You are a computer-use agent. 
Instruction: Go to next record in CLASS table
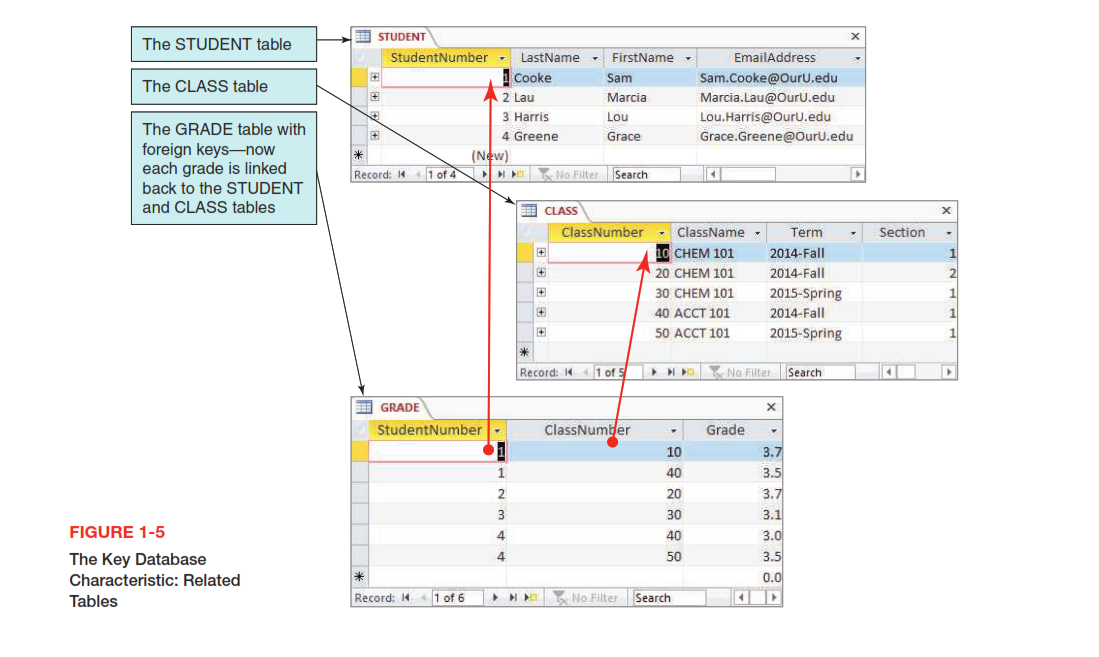pyautogui.click(x=653, y=372)
